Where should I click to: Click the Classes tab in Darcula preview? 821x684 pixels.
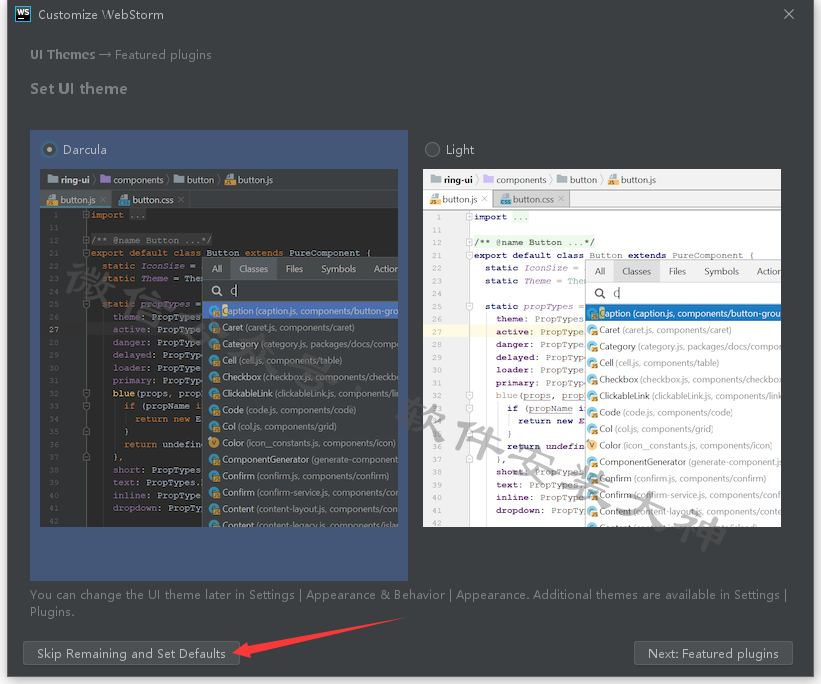(x=253, y=269)
